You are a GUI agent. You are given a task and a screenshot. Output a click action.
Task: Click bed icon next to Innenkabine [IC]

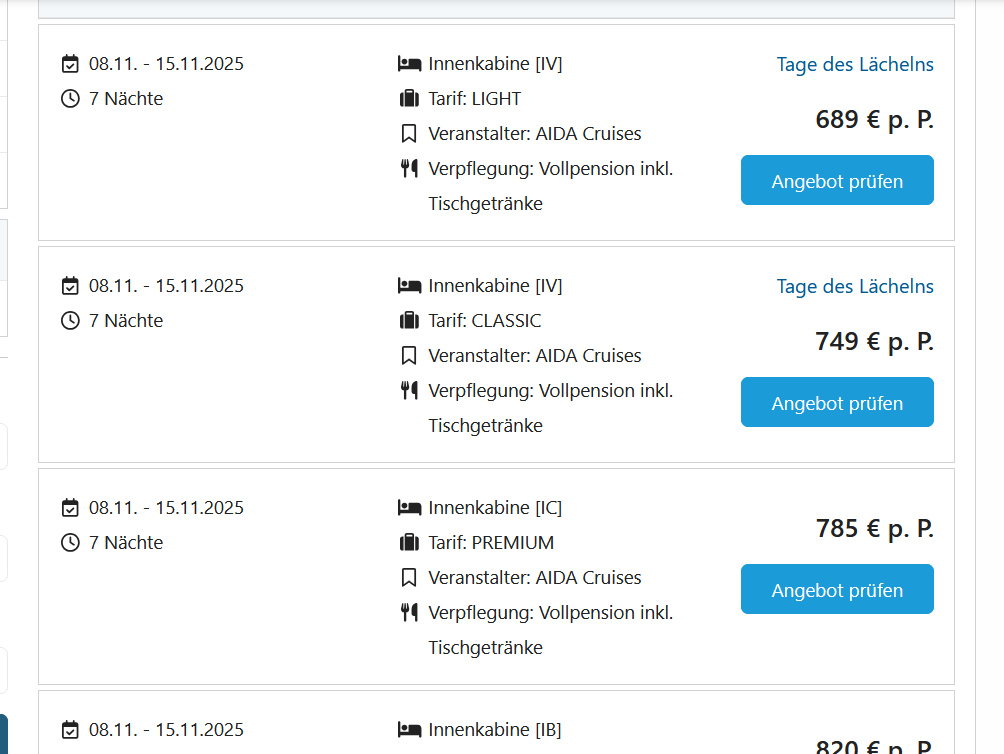[x=409, y=508]
